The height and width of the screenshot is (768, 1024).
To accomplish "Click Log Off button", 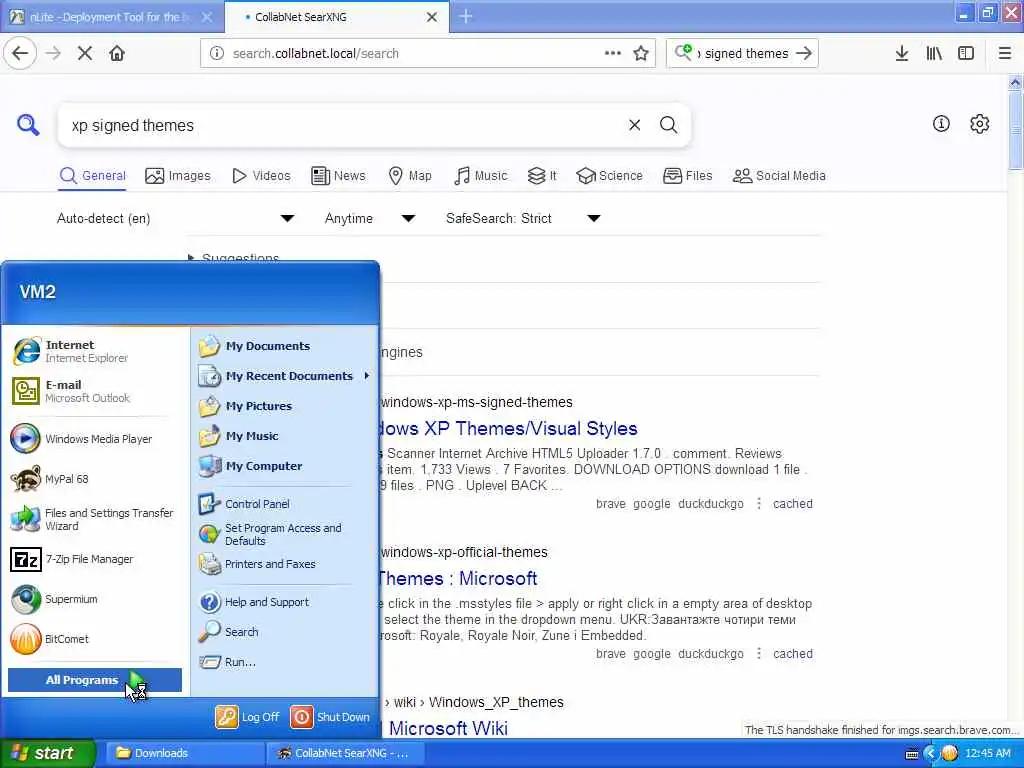I will pos(248,717).
